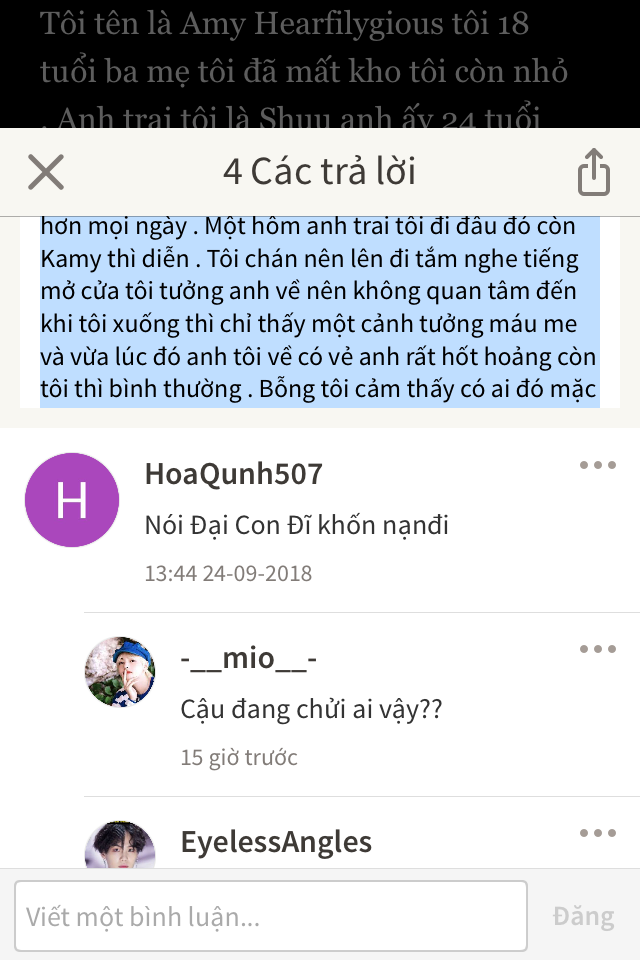
Task: Open EyelessAngles username profile
Action: tap(276, 842)
